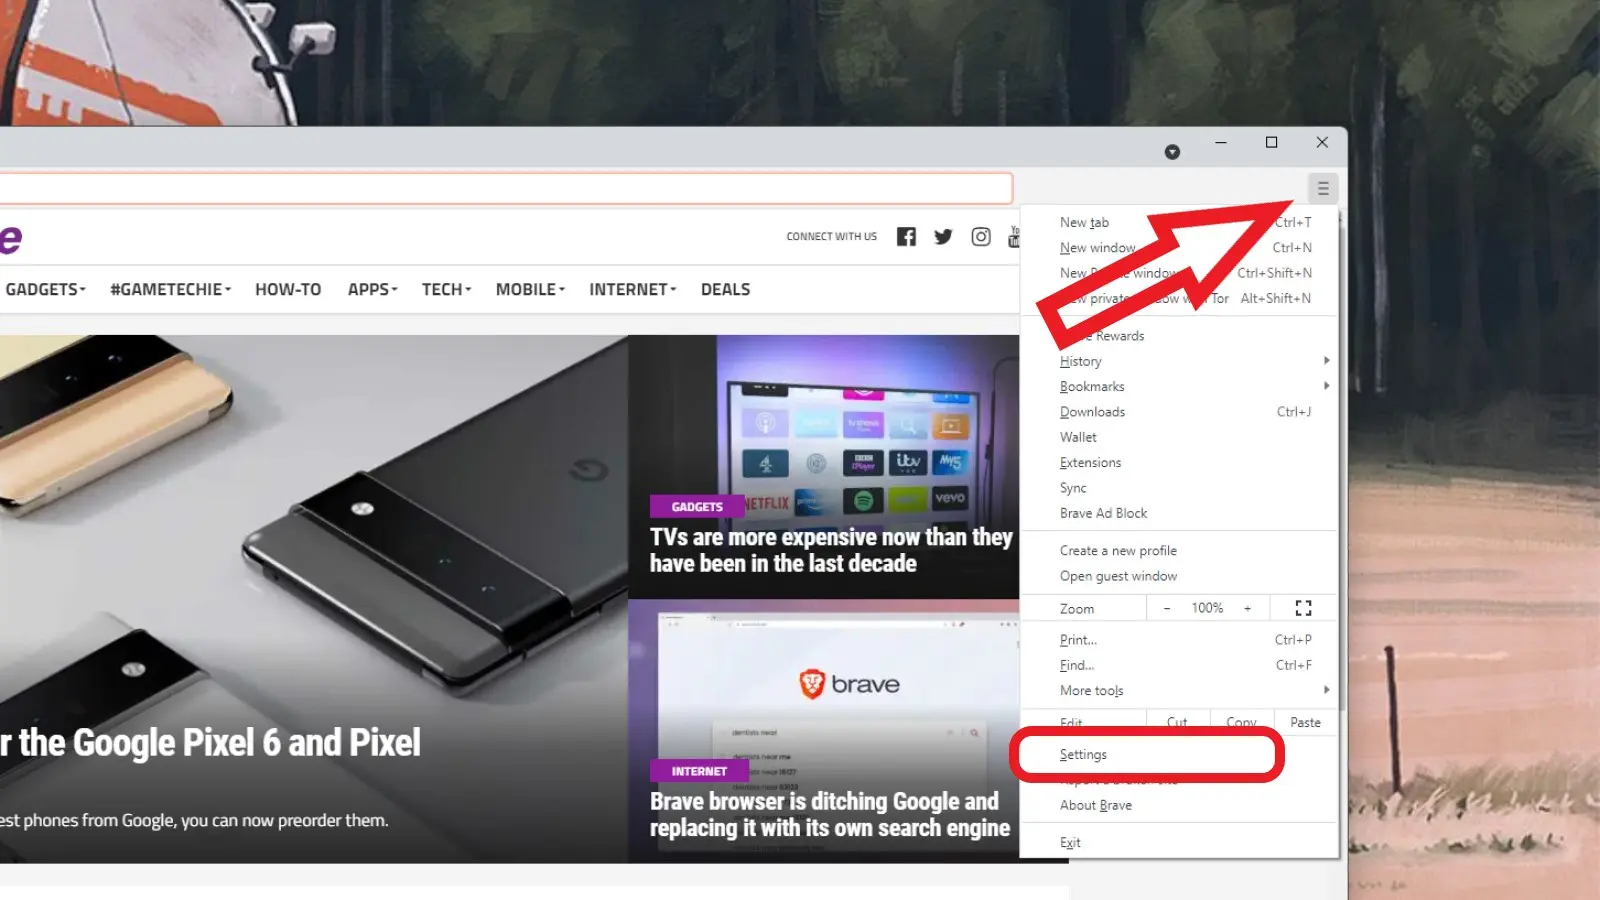This screenshot has width=1600, height=900.
Task: Decrease zoom with the minus button
Action: 1166,608
